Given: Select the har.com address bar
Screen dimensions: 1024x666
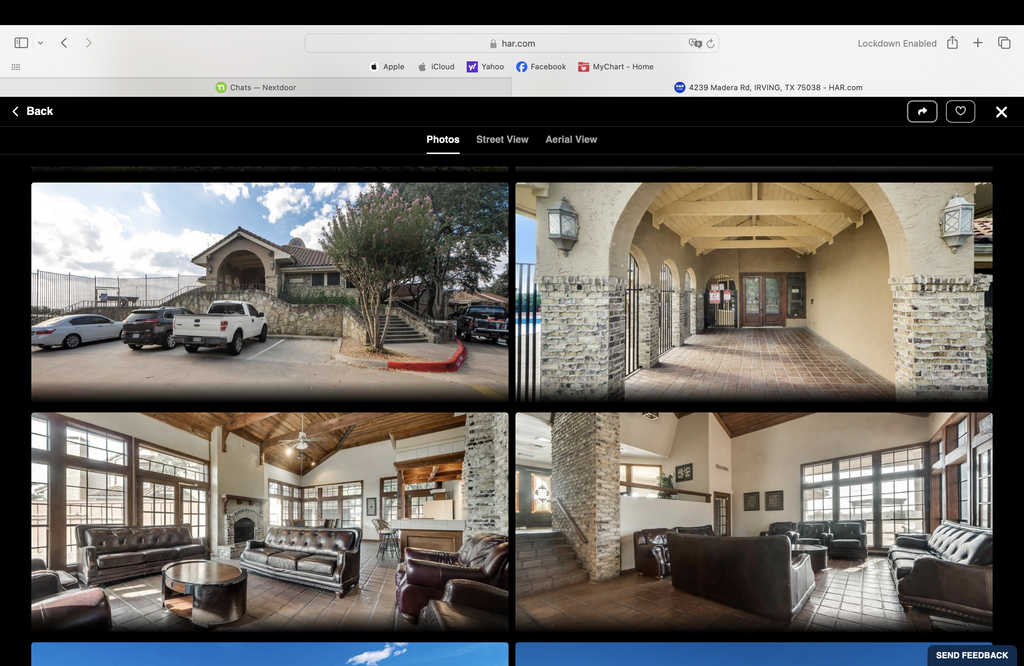Looking at the screenshot, I should coord(511,43).
